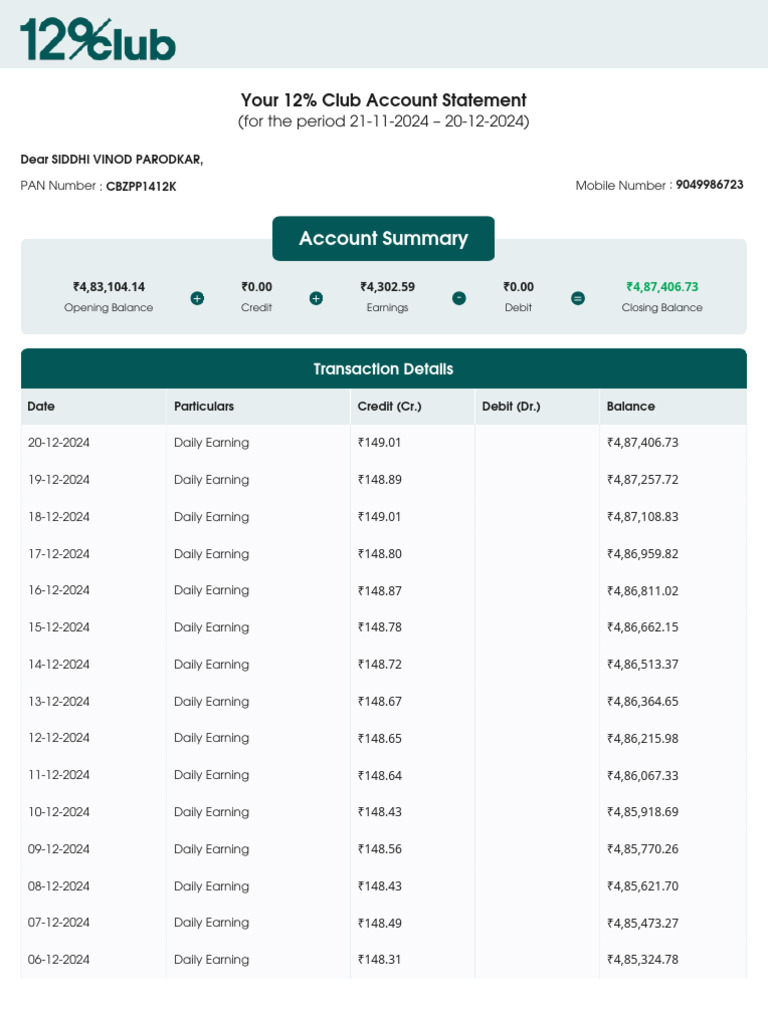Click balance ₹4,86,959.82

point(643,554)
